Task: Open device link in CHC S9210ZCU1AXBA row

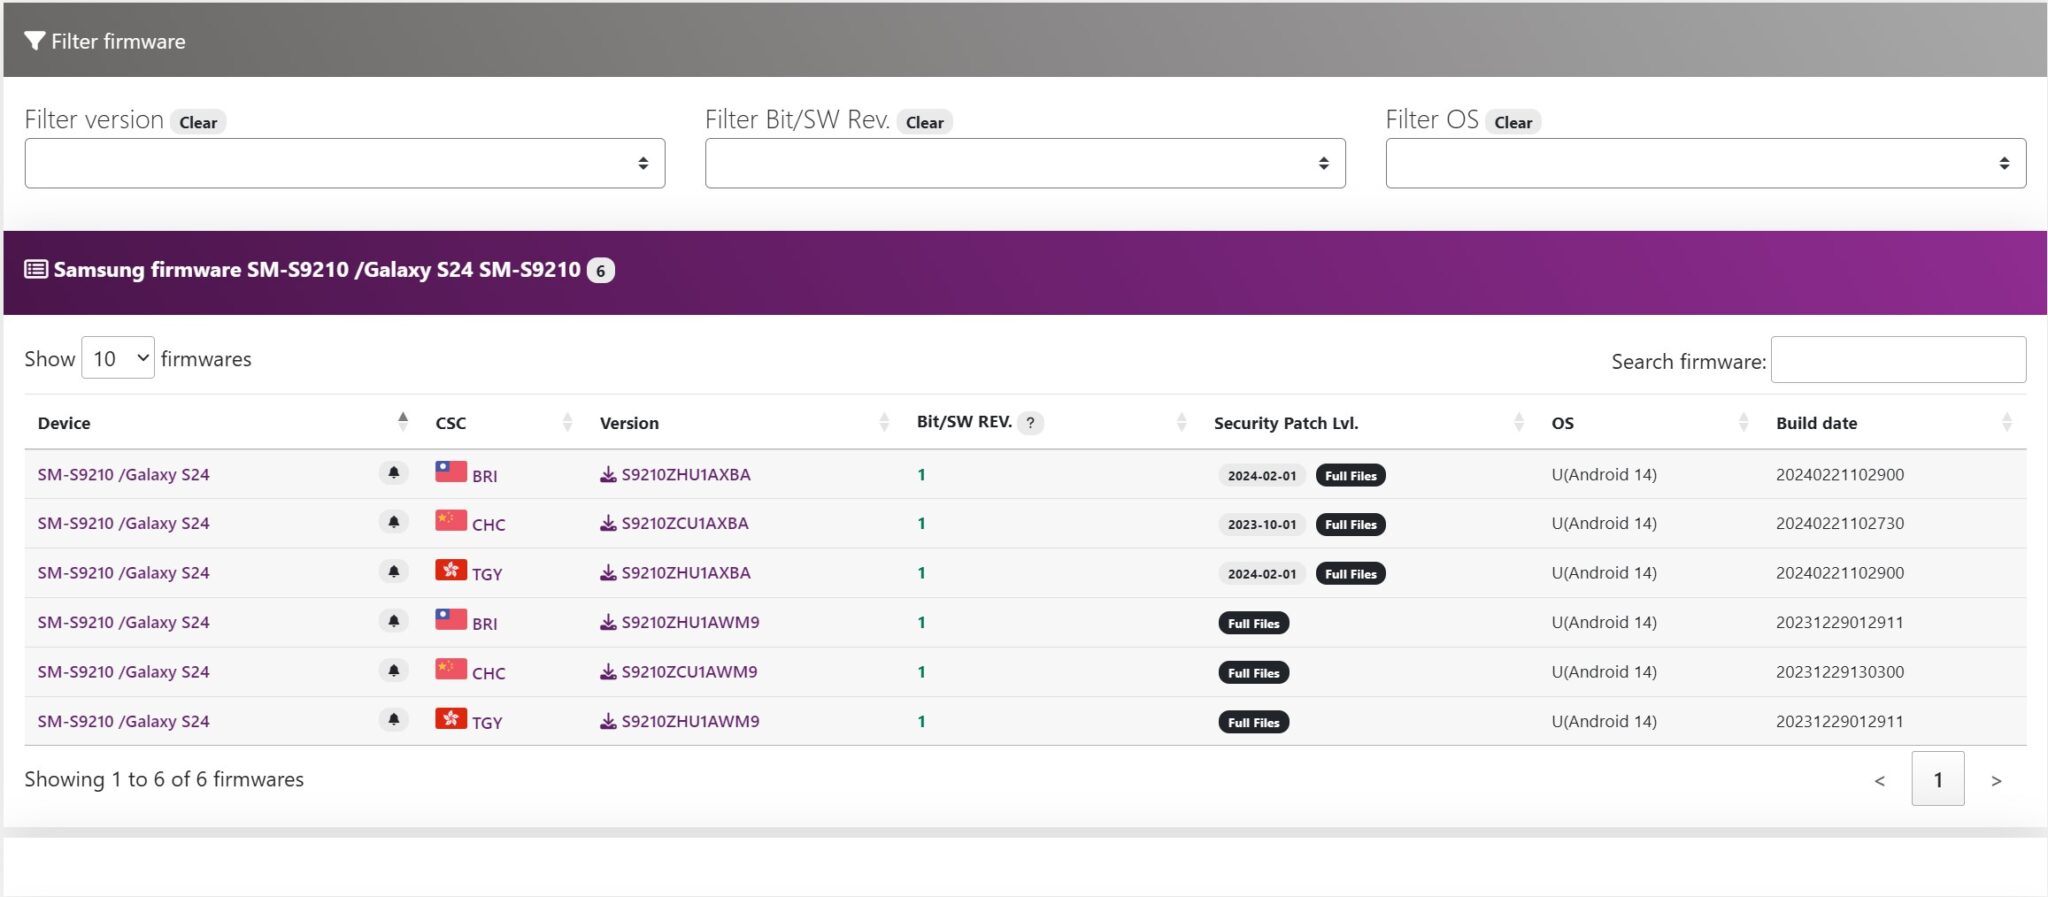Action: pyautogui.click(x=124, y=523)
